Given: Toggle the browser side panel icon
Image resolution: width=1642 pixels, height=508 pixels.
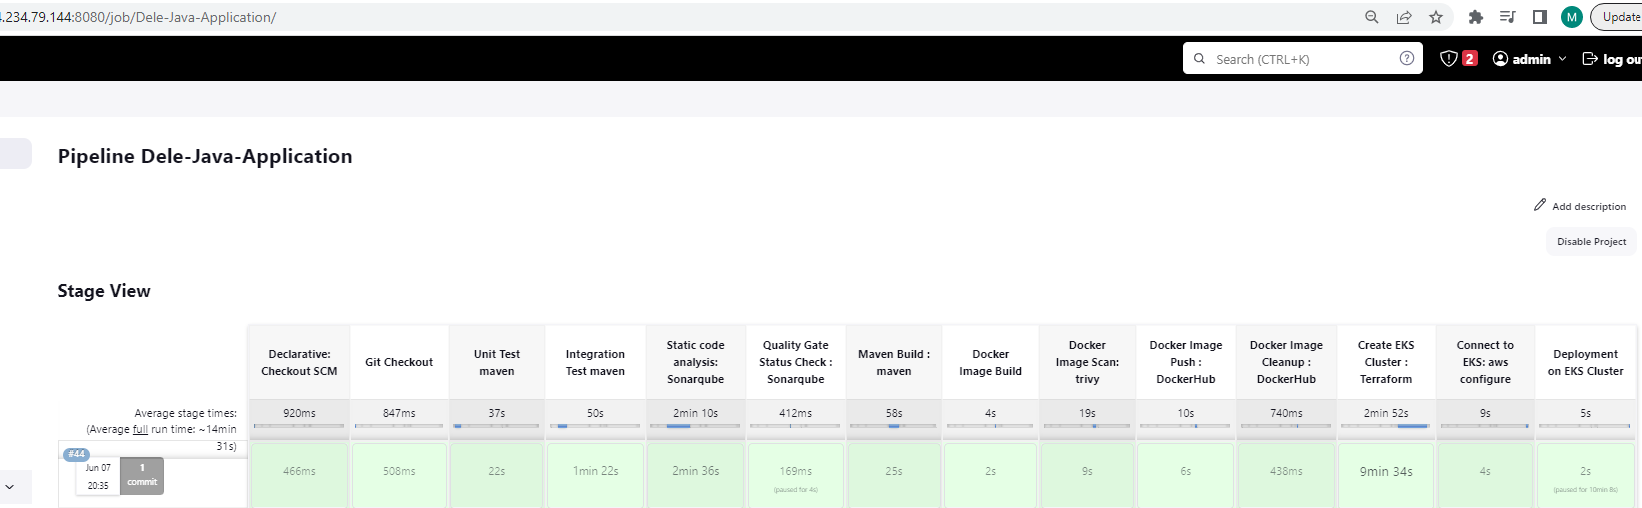Looking at the screenshot, I should [1540, 17].
